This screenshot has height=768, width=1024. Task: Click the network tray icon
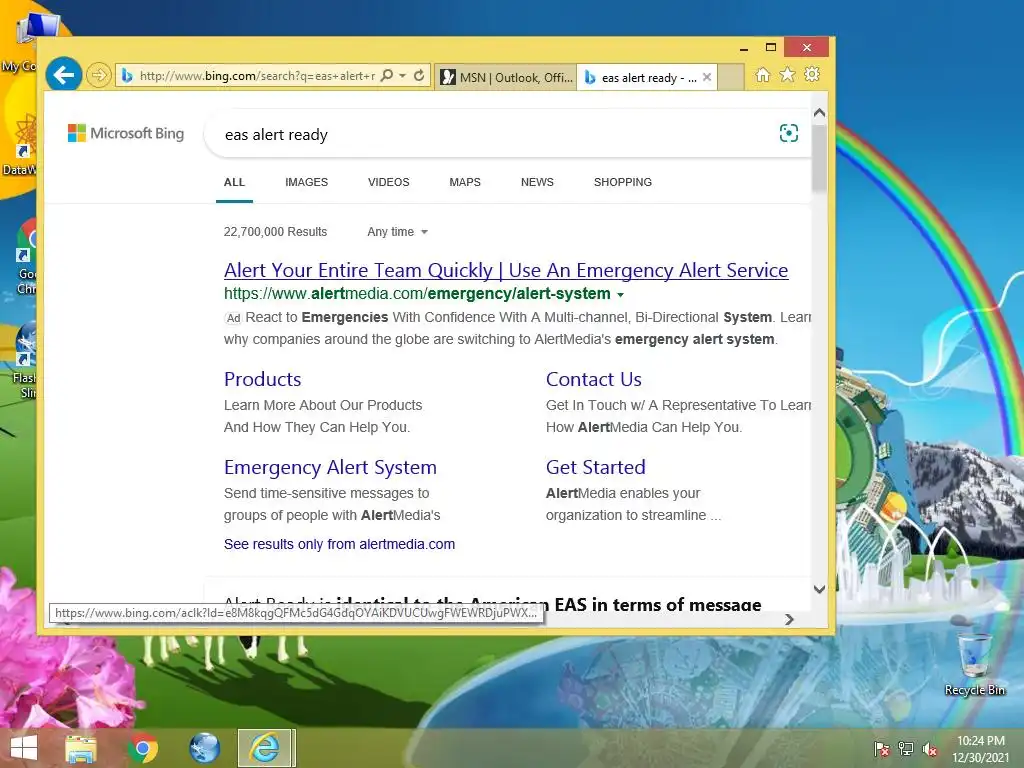(906, 749)
